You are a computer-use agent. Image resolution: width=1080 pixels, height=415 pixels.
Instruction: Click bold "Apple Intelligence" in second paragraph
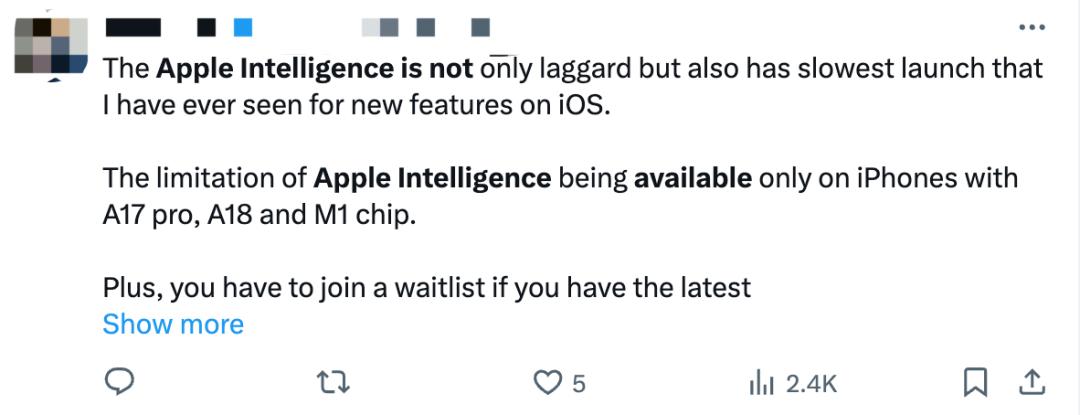(431, 179)
